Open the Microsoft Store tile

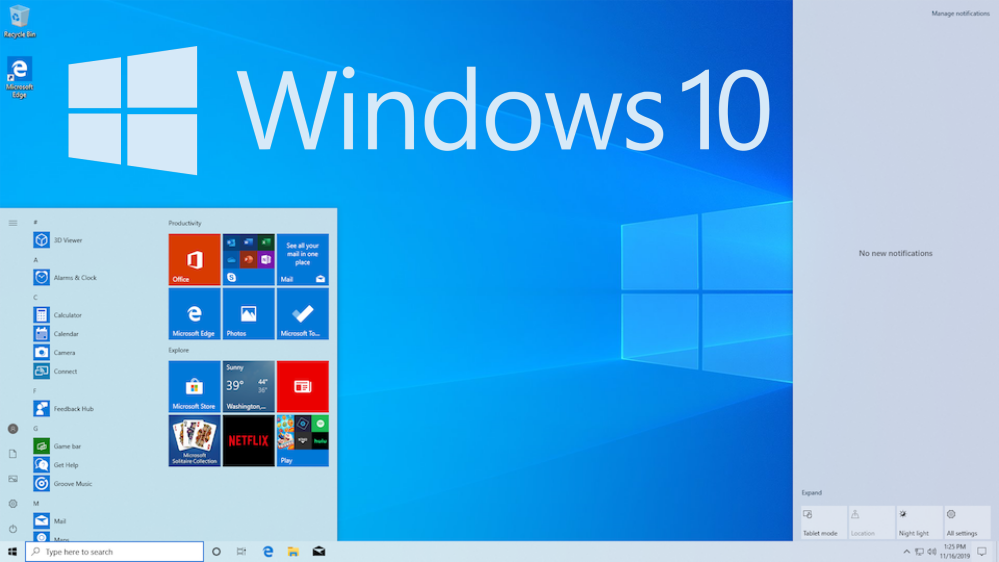tap(194, 386)
